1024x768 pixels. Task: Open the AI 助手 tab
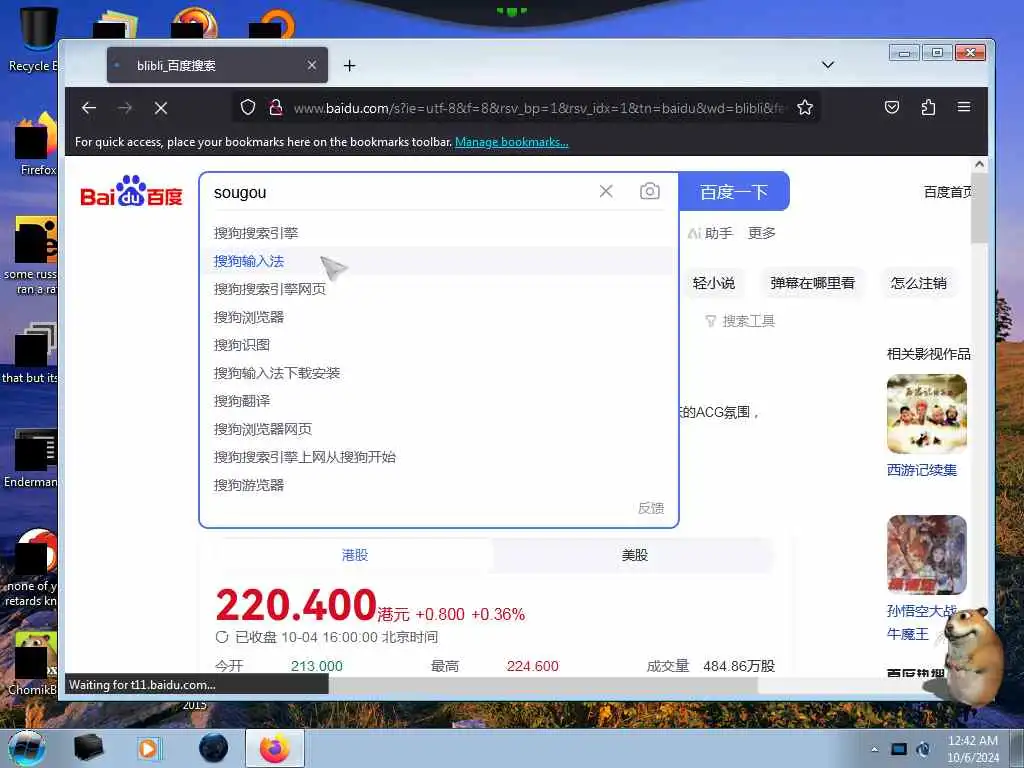click(710, 233)
